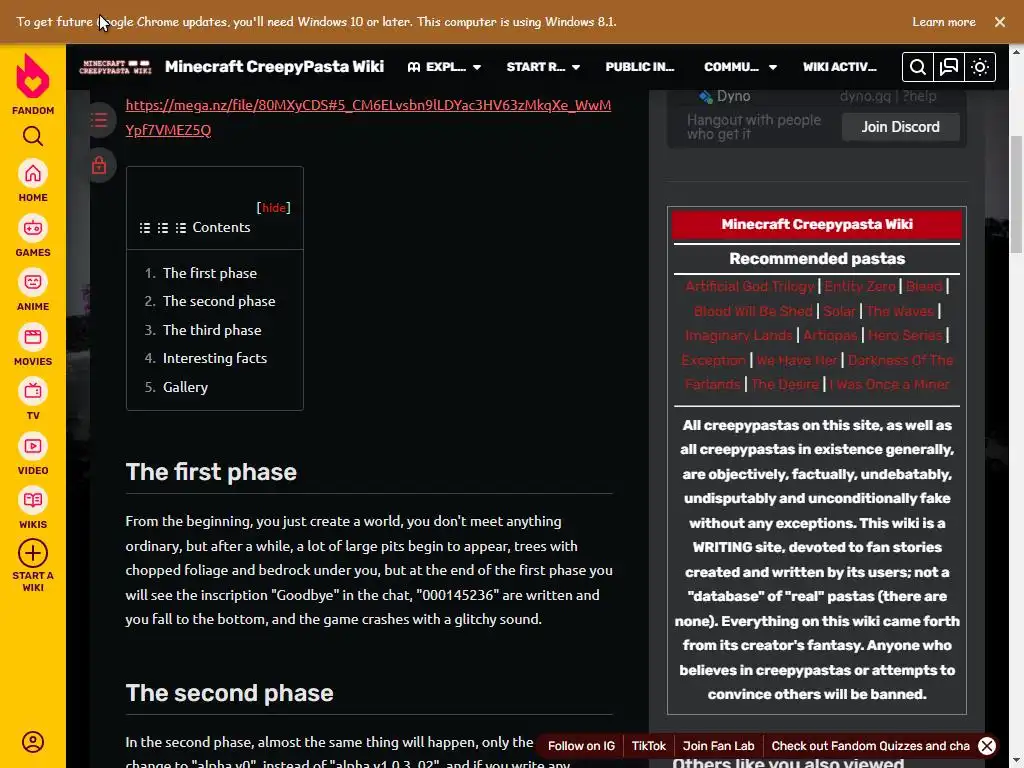Click the Start a Wiki plus icon
The width and height of the screenshot is (1024, 768).
point(33,553)
